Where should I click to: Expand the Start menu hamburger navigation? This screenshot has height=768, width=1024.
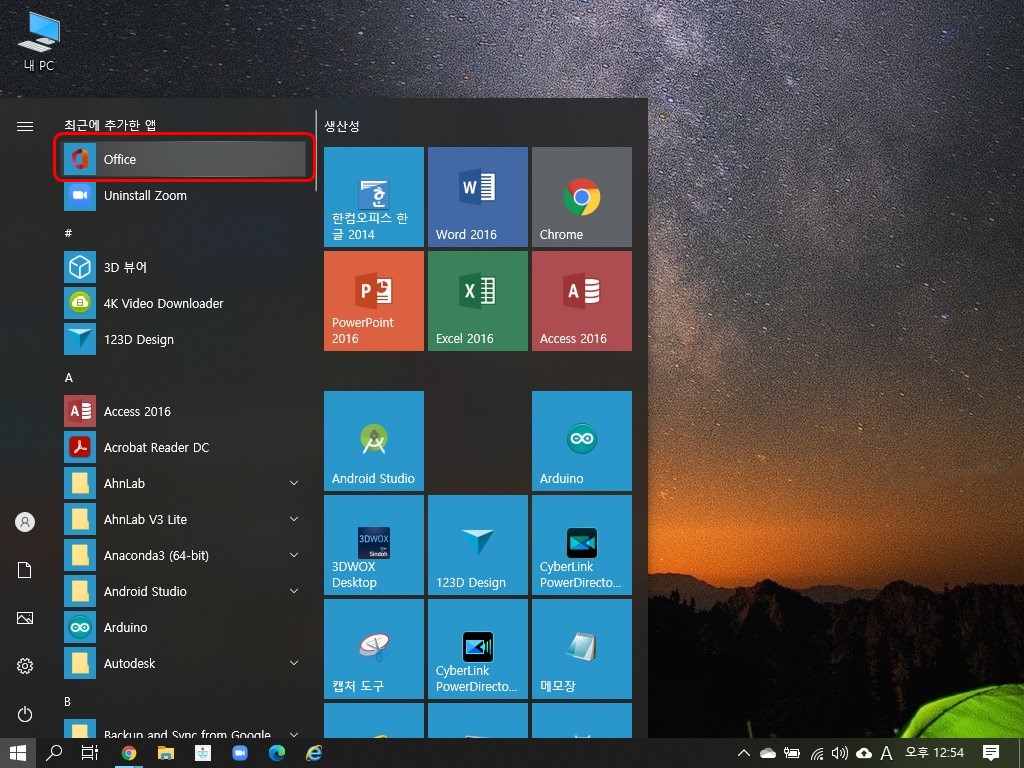click(25, 126)
